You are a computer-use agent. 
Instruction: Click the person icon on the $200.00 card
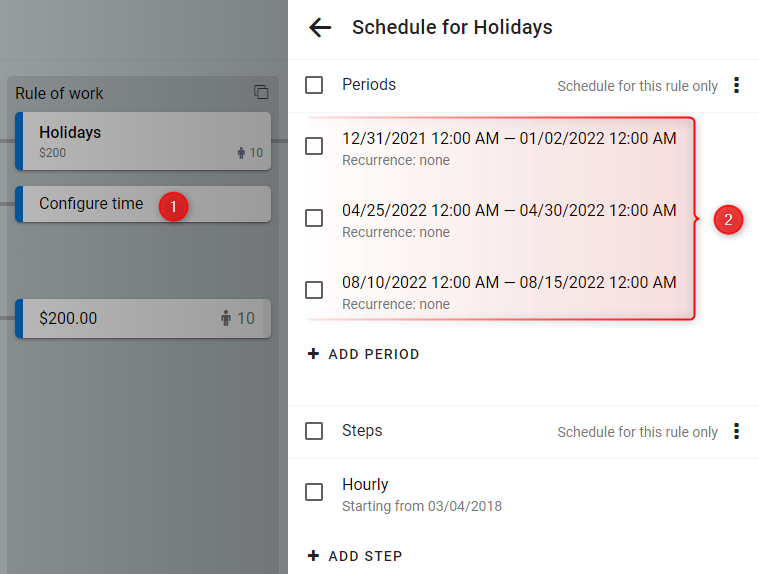226,318
